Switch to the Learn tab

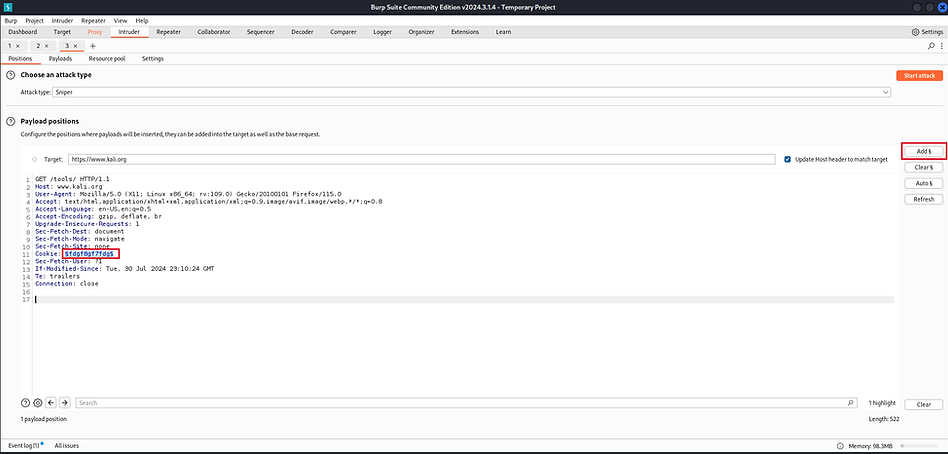[503, 32]
